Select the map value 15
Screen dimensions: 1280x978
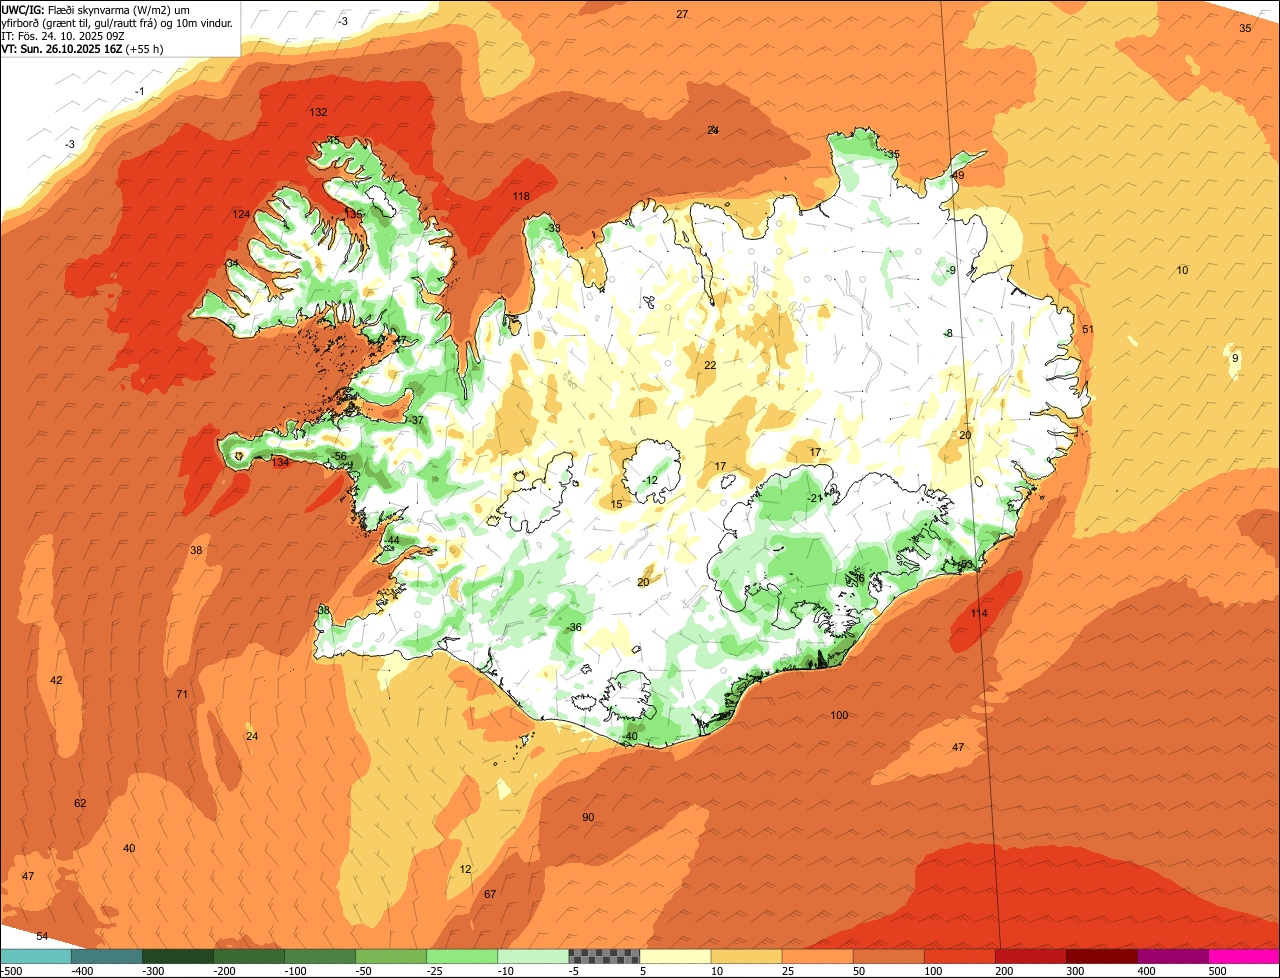(x=616, y=505)
